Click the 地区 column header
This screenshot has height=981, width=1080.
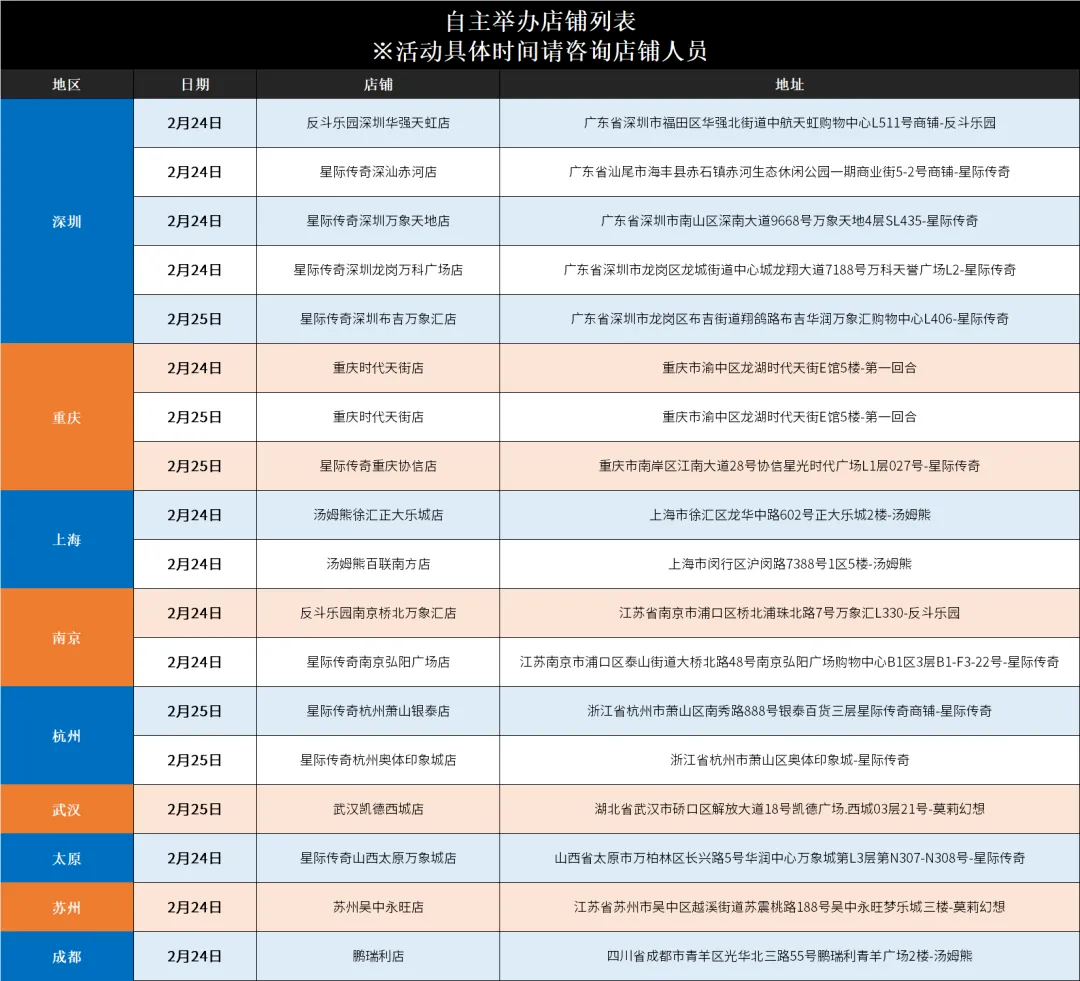coord(66,85)
